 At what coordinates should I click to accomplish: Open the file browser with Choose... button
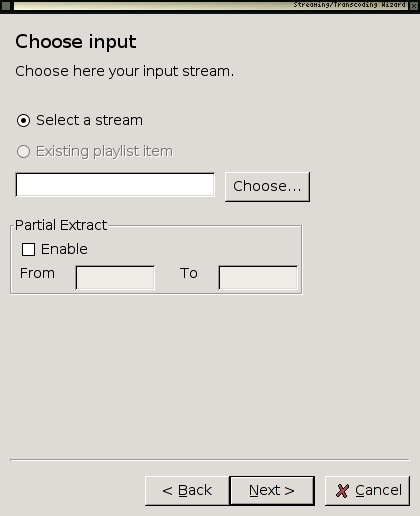tap(267, 187)
